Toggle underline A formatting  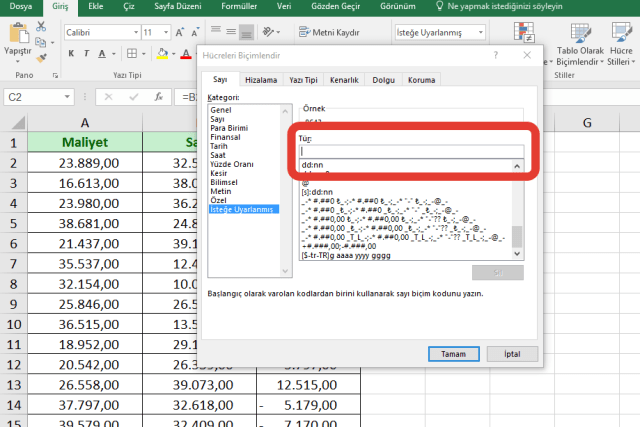pyautogui.click(x=104, y=53)
